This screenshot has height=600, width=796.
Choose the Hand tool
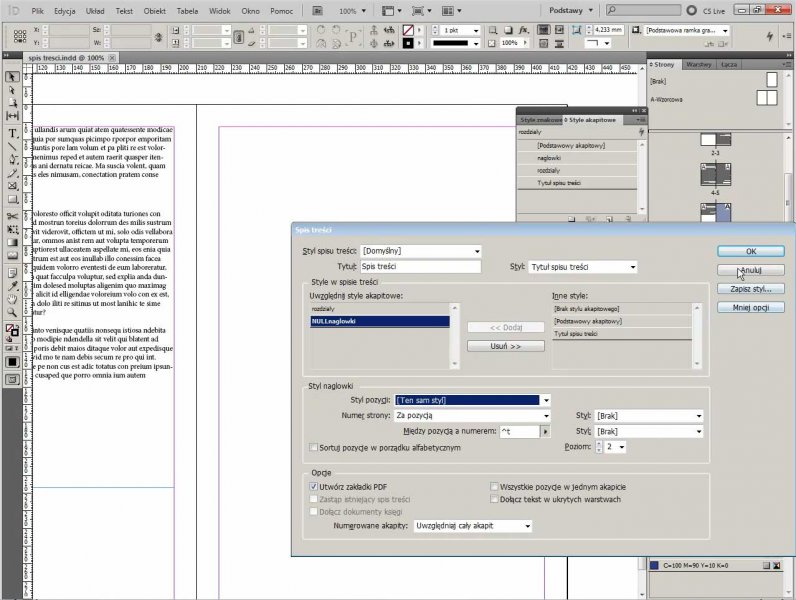[x=13, y=298]
